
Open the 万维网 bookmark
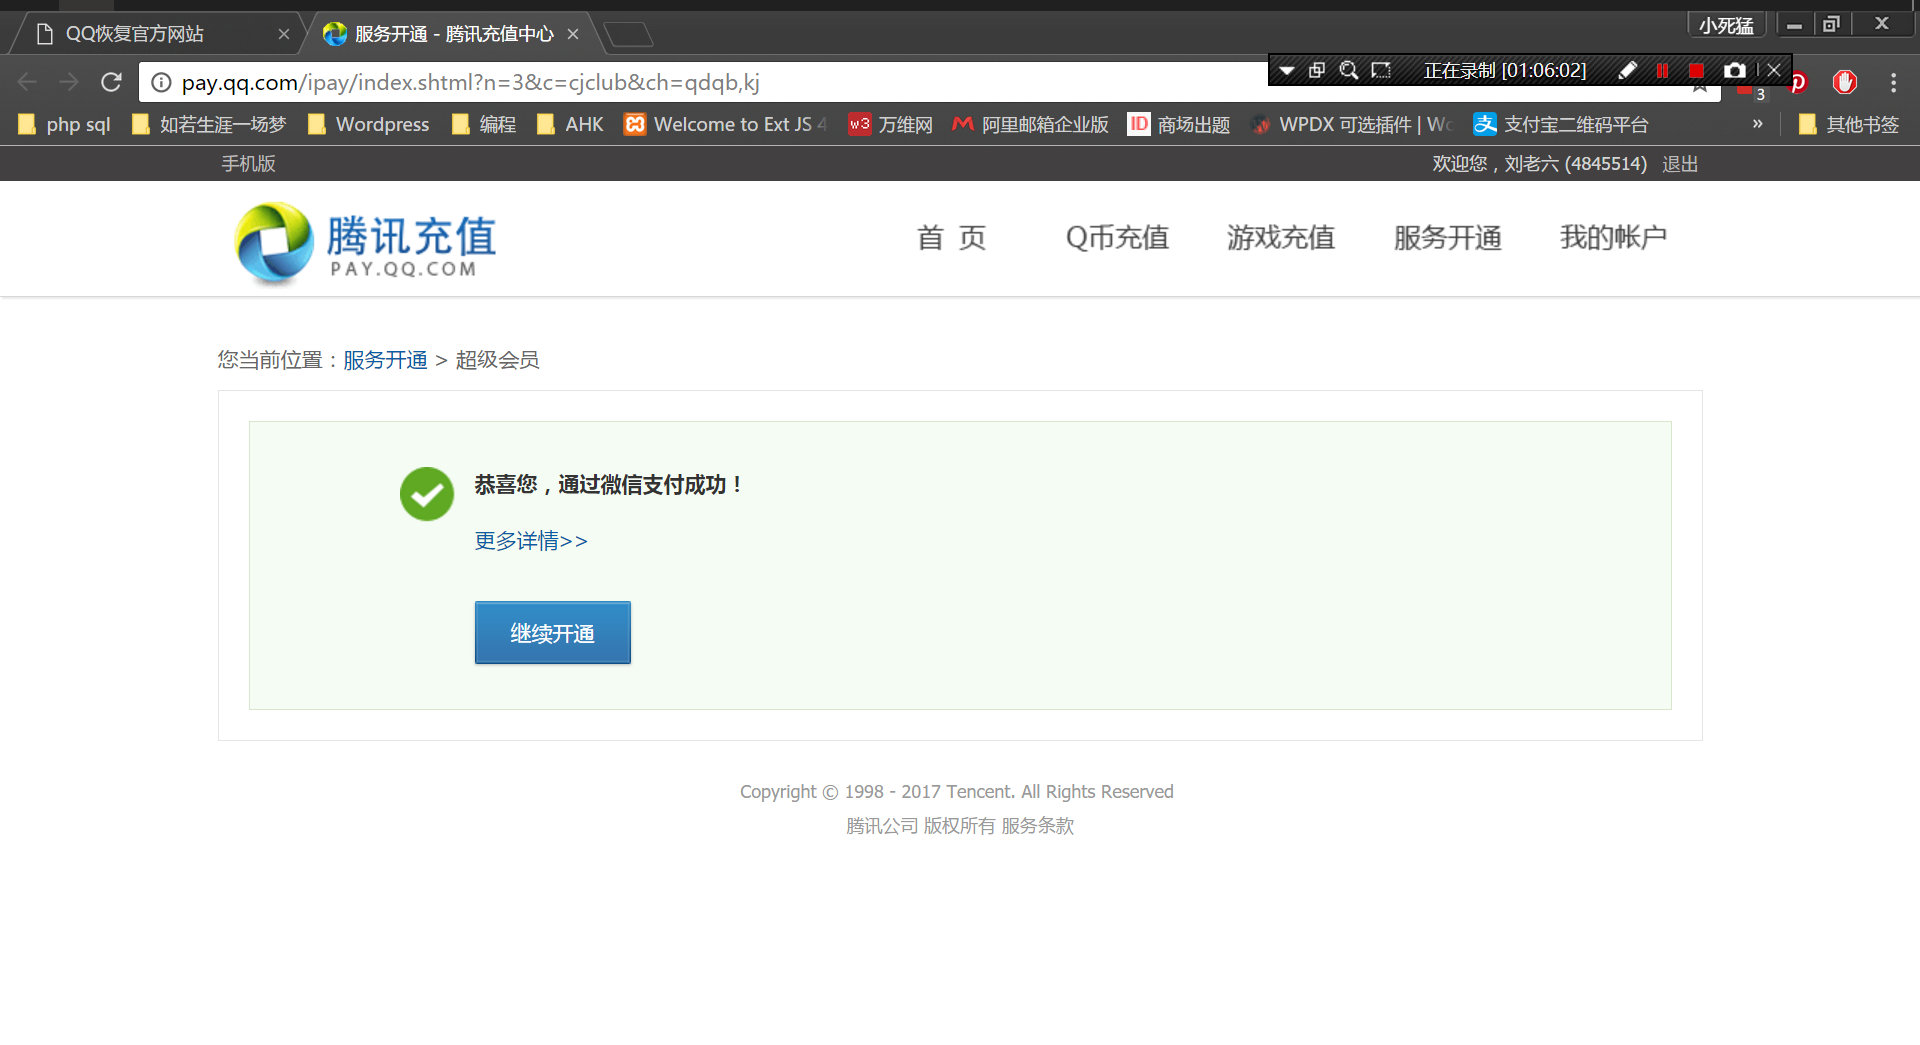click(890, 124)
